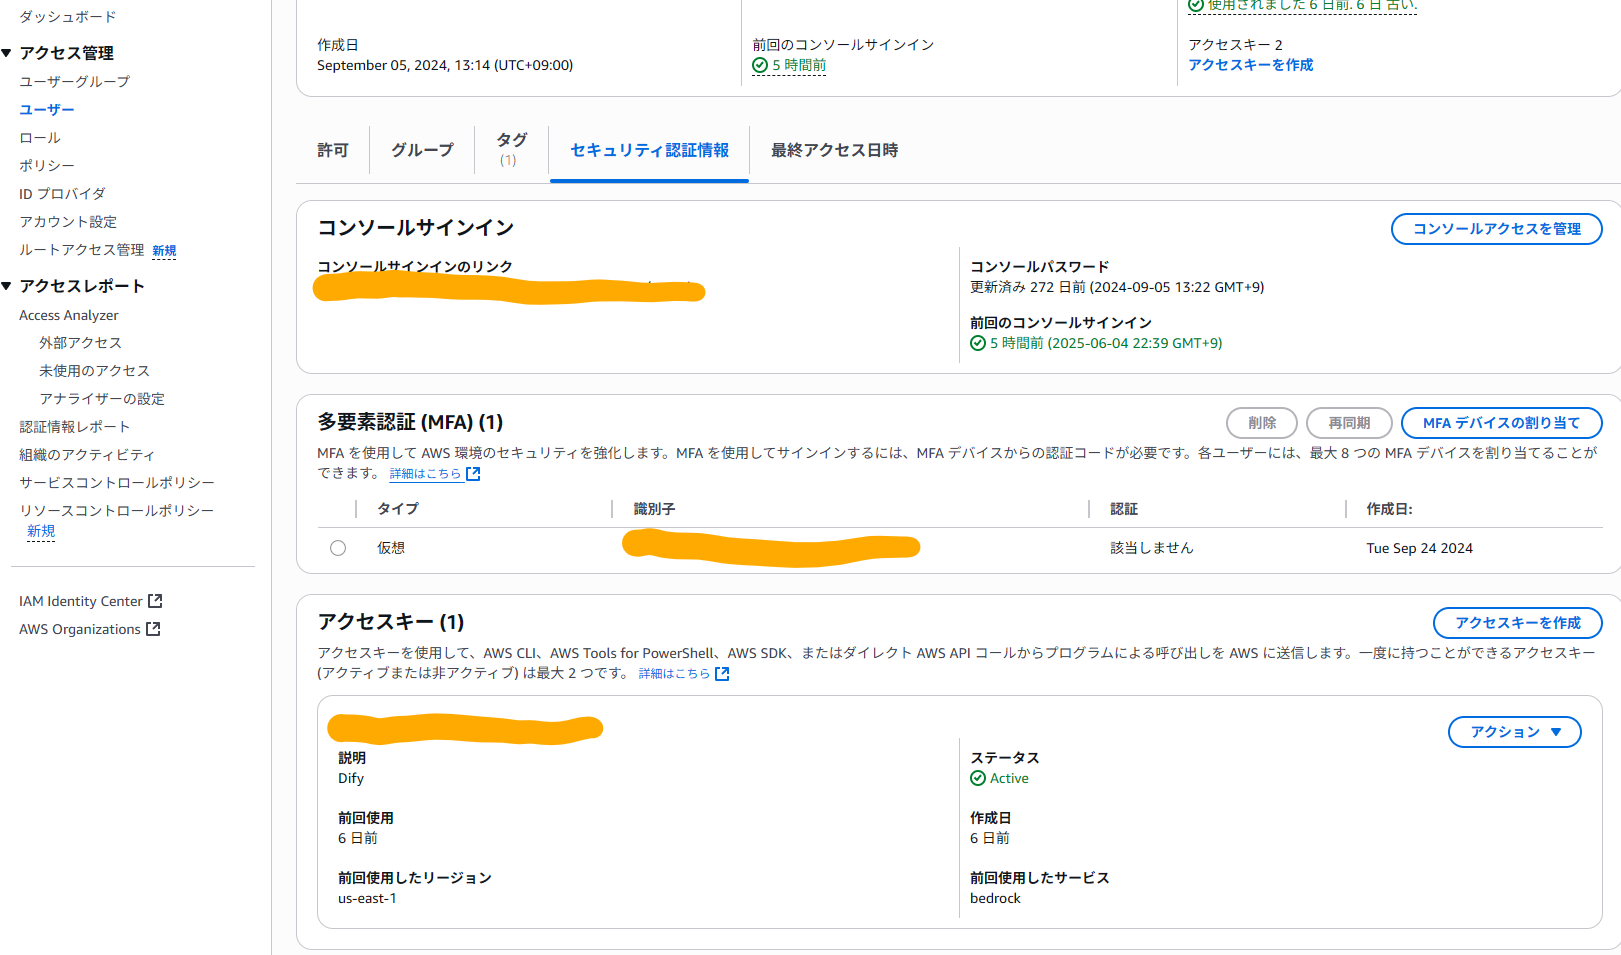Image resolution: width=1621 pixels, height=955 pixels.
Task: Open AWS Organizations link
Action: tap(80, 629)
